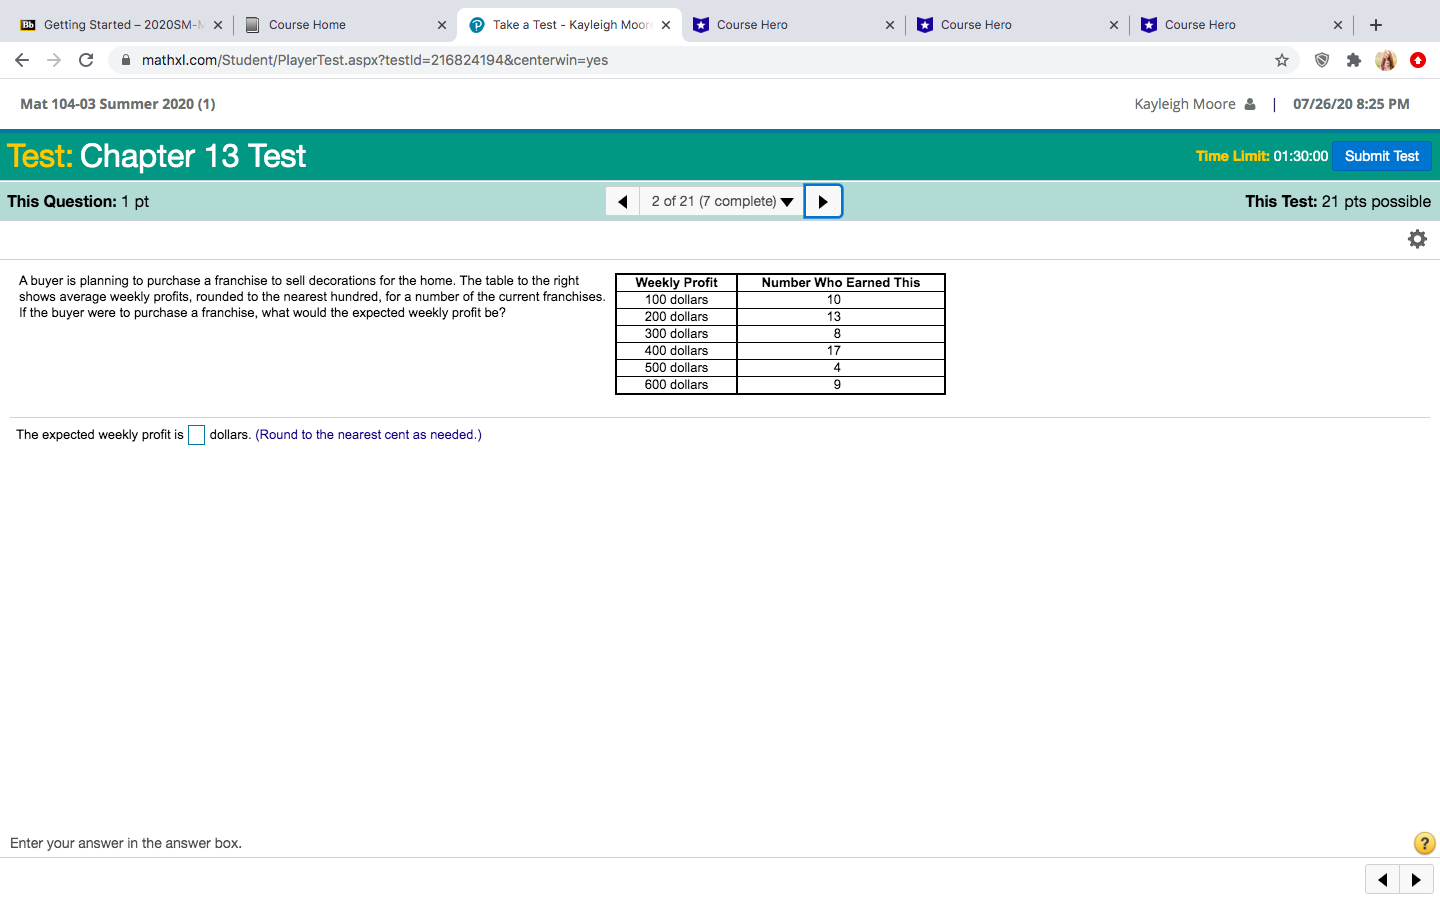The image size is (1440, 900).
Task: Click the expected weekly profit answer box
Action: click(x=197, y=435)
